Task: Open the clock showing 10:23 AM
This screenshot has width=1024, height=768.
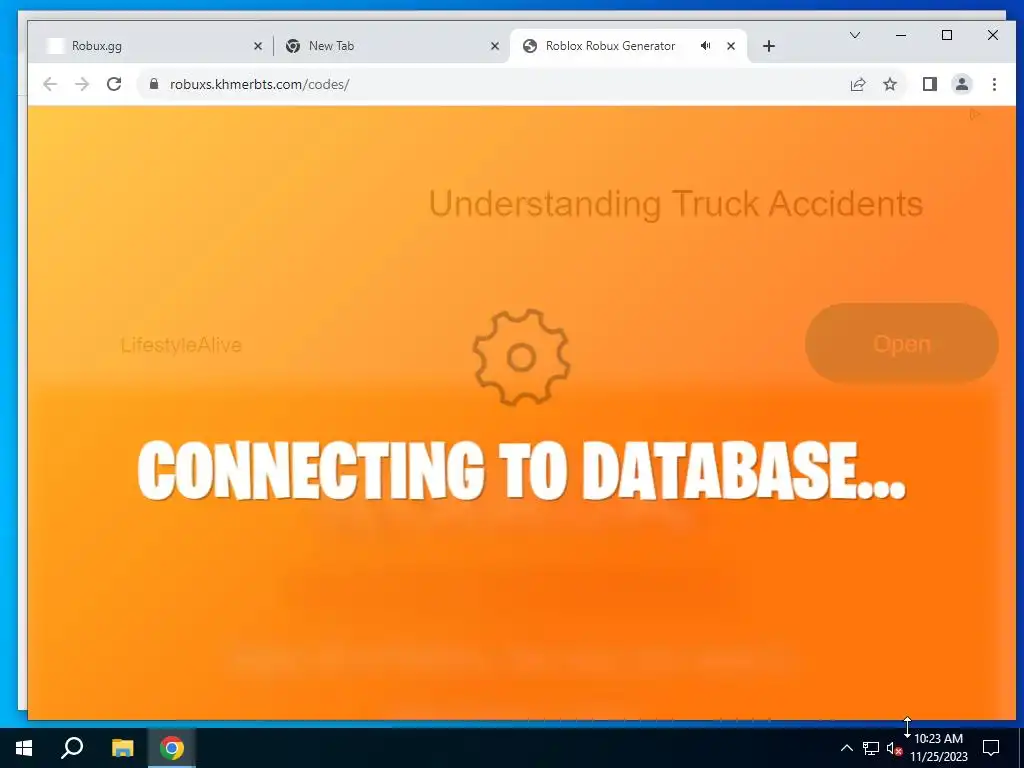Action: click(938, 748)
